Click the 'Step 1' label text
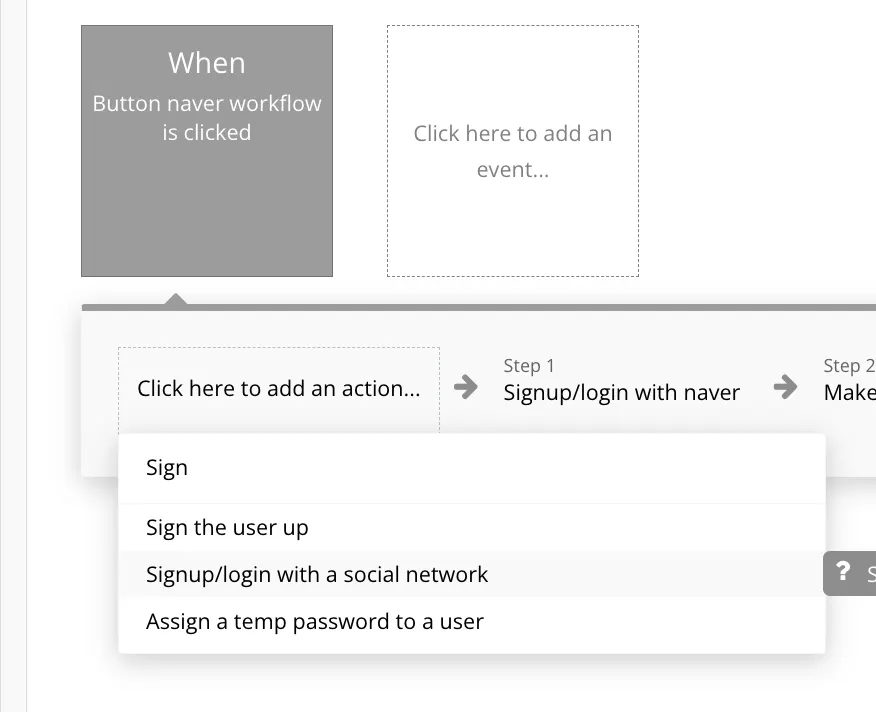Screen dimensions: 876x712 point(529,366)
